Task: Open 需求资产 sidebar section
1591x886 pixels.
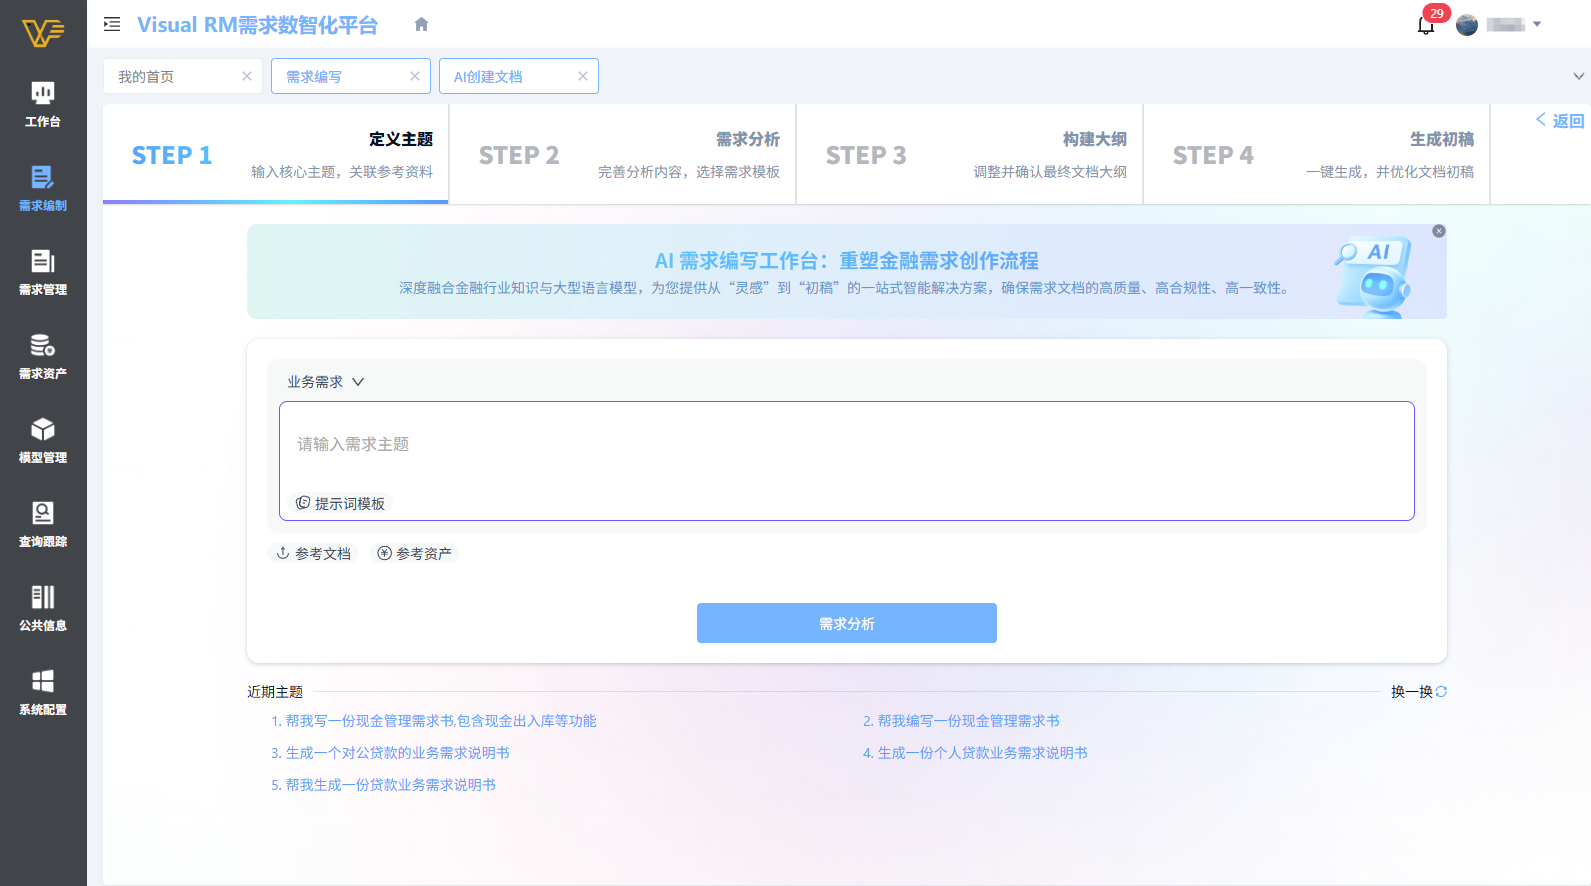Action: pyautogui.click(x=43, y=357)
